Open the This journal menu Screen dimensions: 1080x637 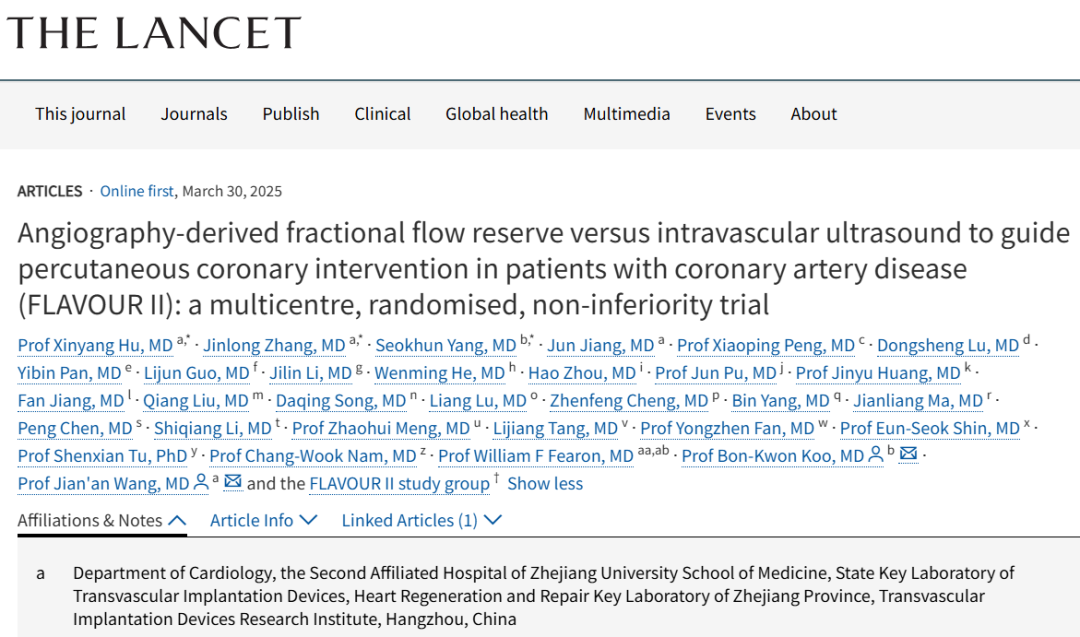(x=81, y=114)
